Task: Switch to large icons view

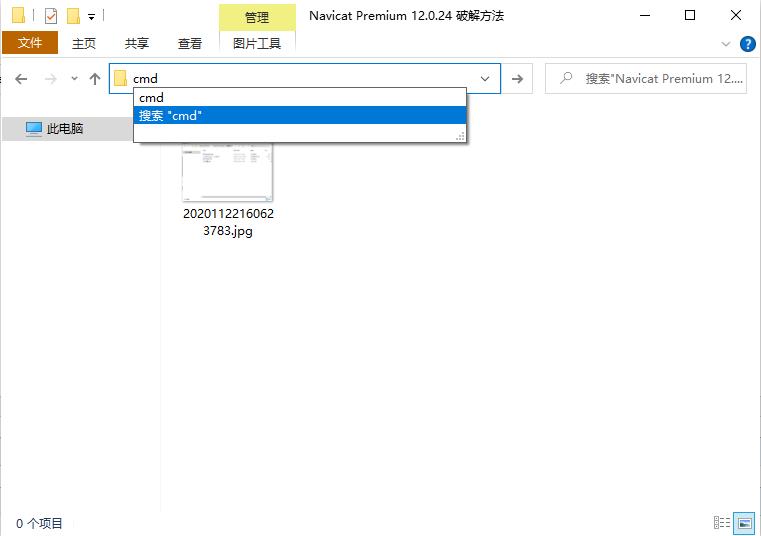Action: point(744,523)
